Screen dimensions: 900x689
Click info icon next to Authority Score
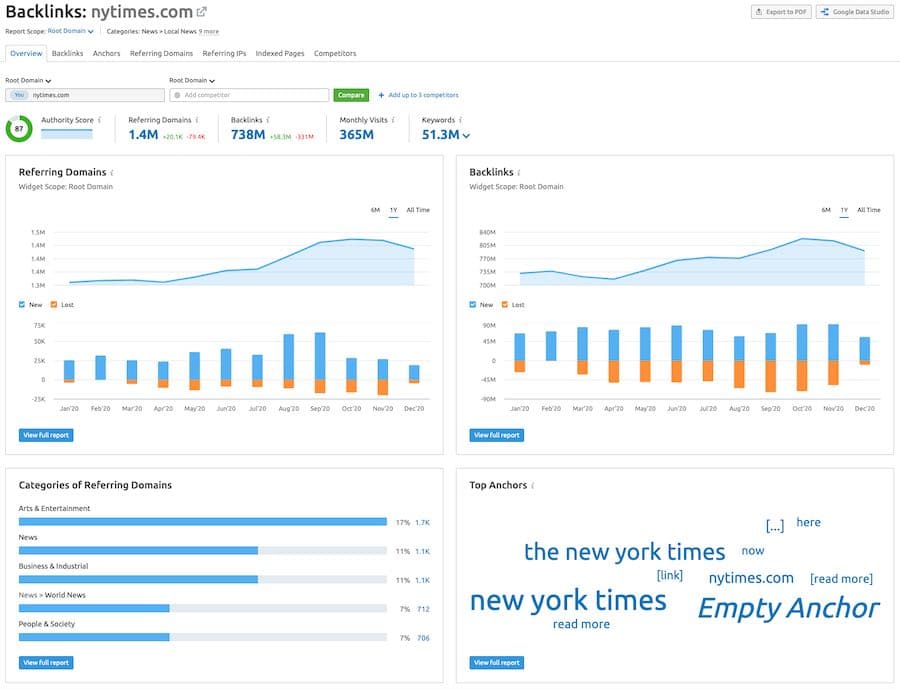click(x=99, y=120)
